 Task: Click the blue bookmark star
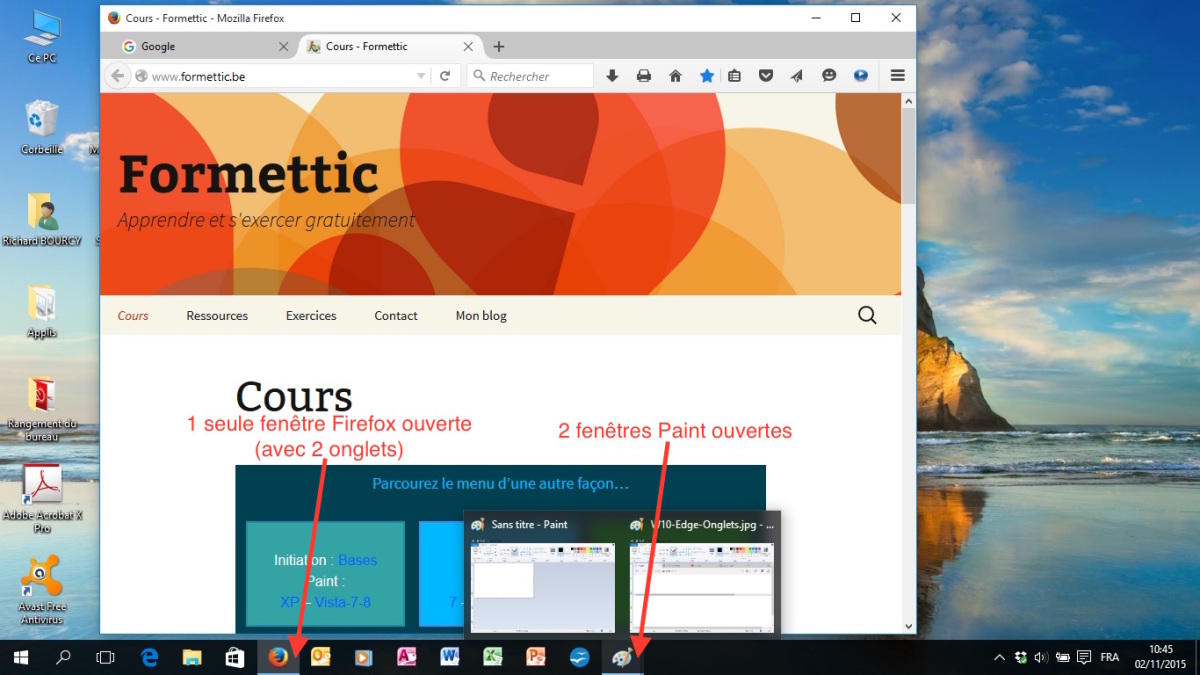(x=707, y=76)
